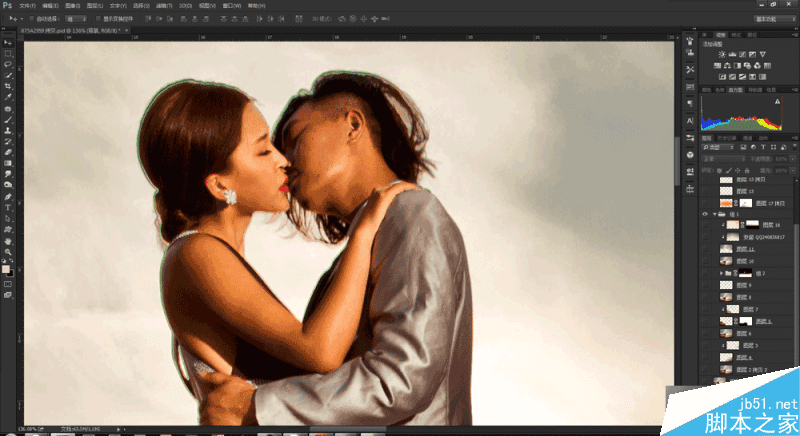Open the layer fill dropdown arrow
This screenshot has height=436, width=800.
[x=792, y=170]
